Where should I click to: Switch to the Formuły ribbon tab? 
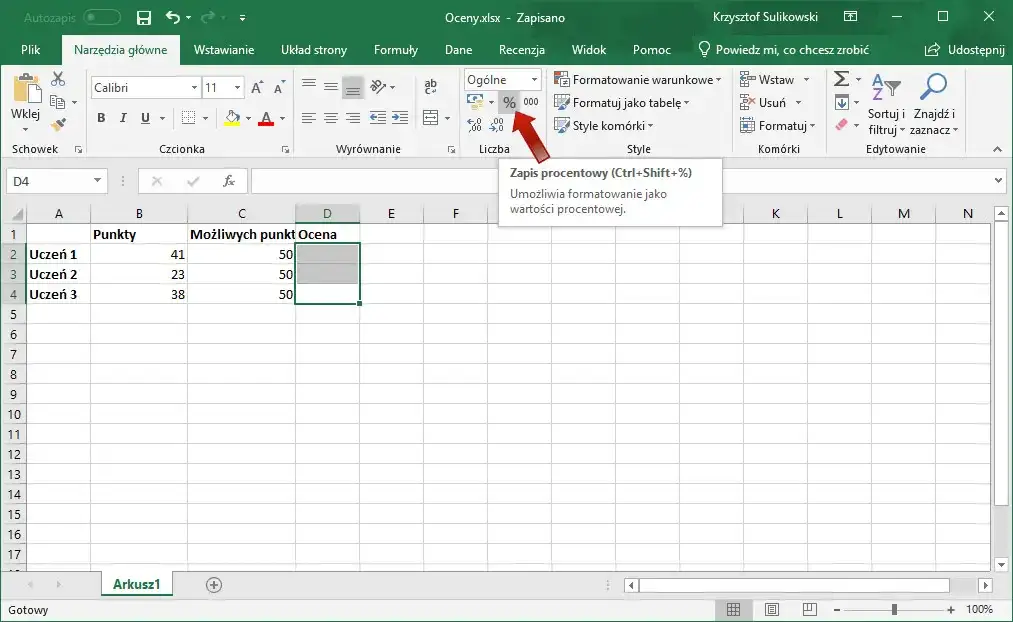click(395, 50)
